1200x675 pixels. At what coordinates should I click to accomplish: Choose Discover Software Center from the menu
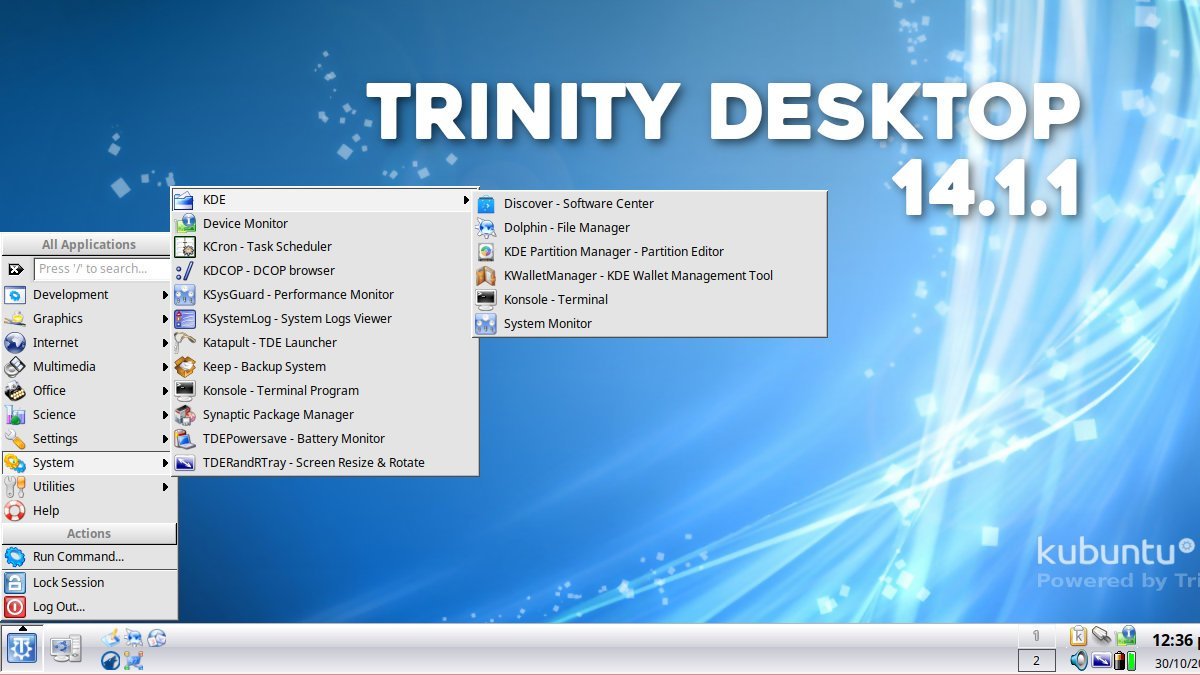579,203
